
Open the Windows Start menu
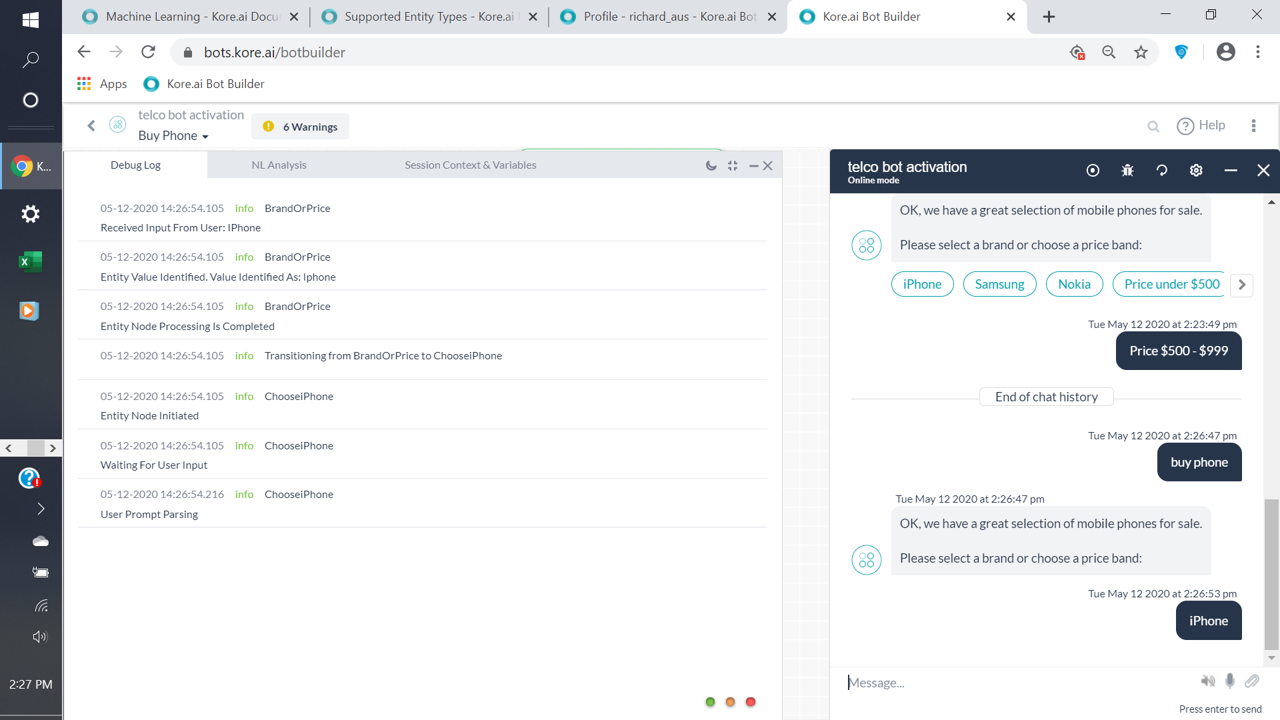30,20
